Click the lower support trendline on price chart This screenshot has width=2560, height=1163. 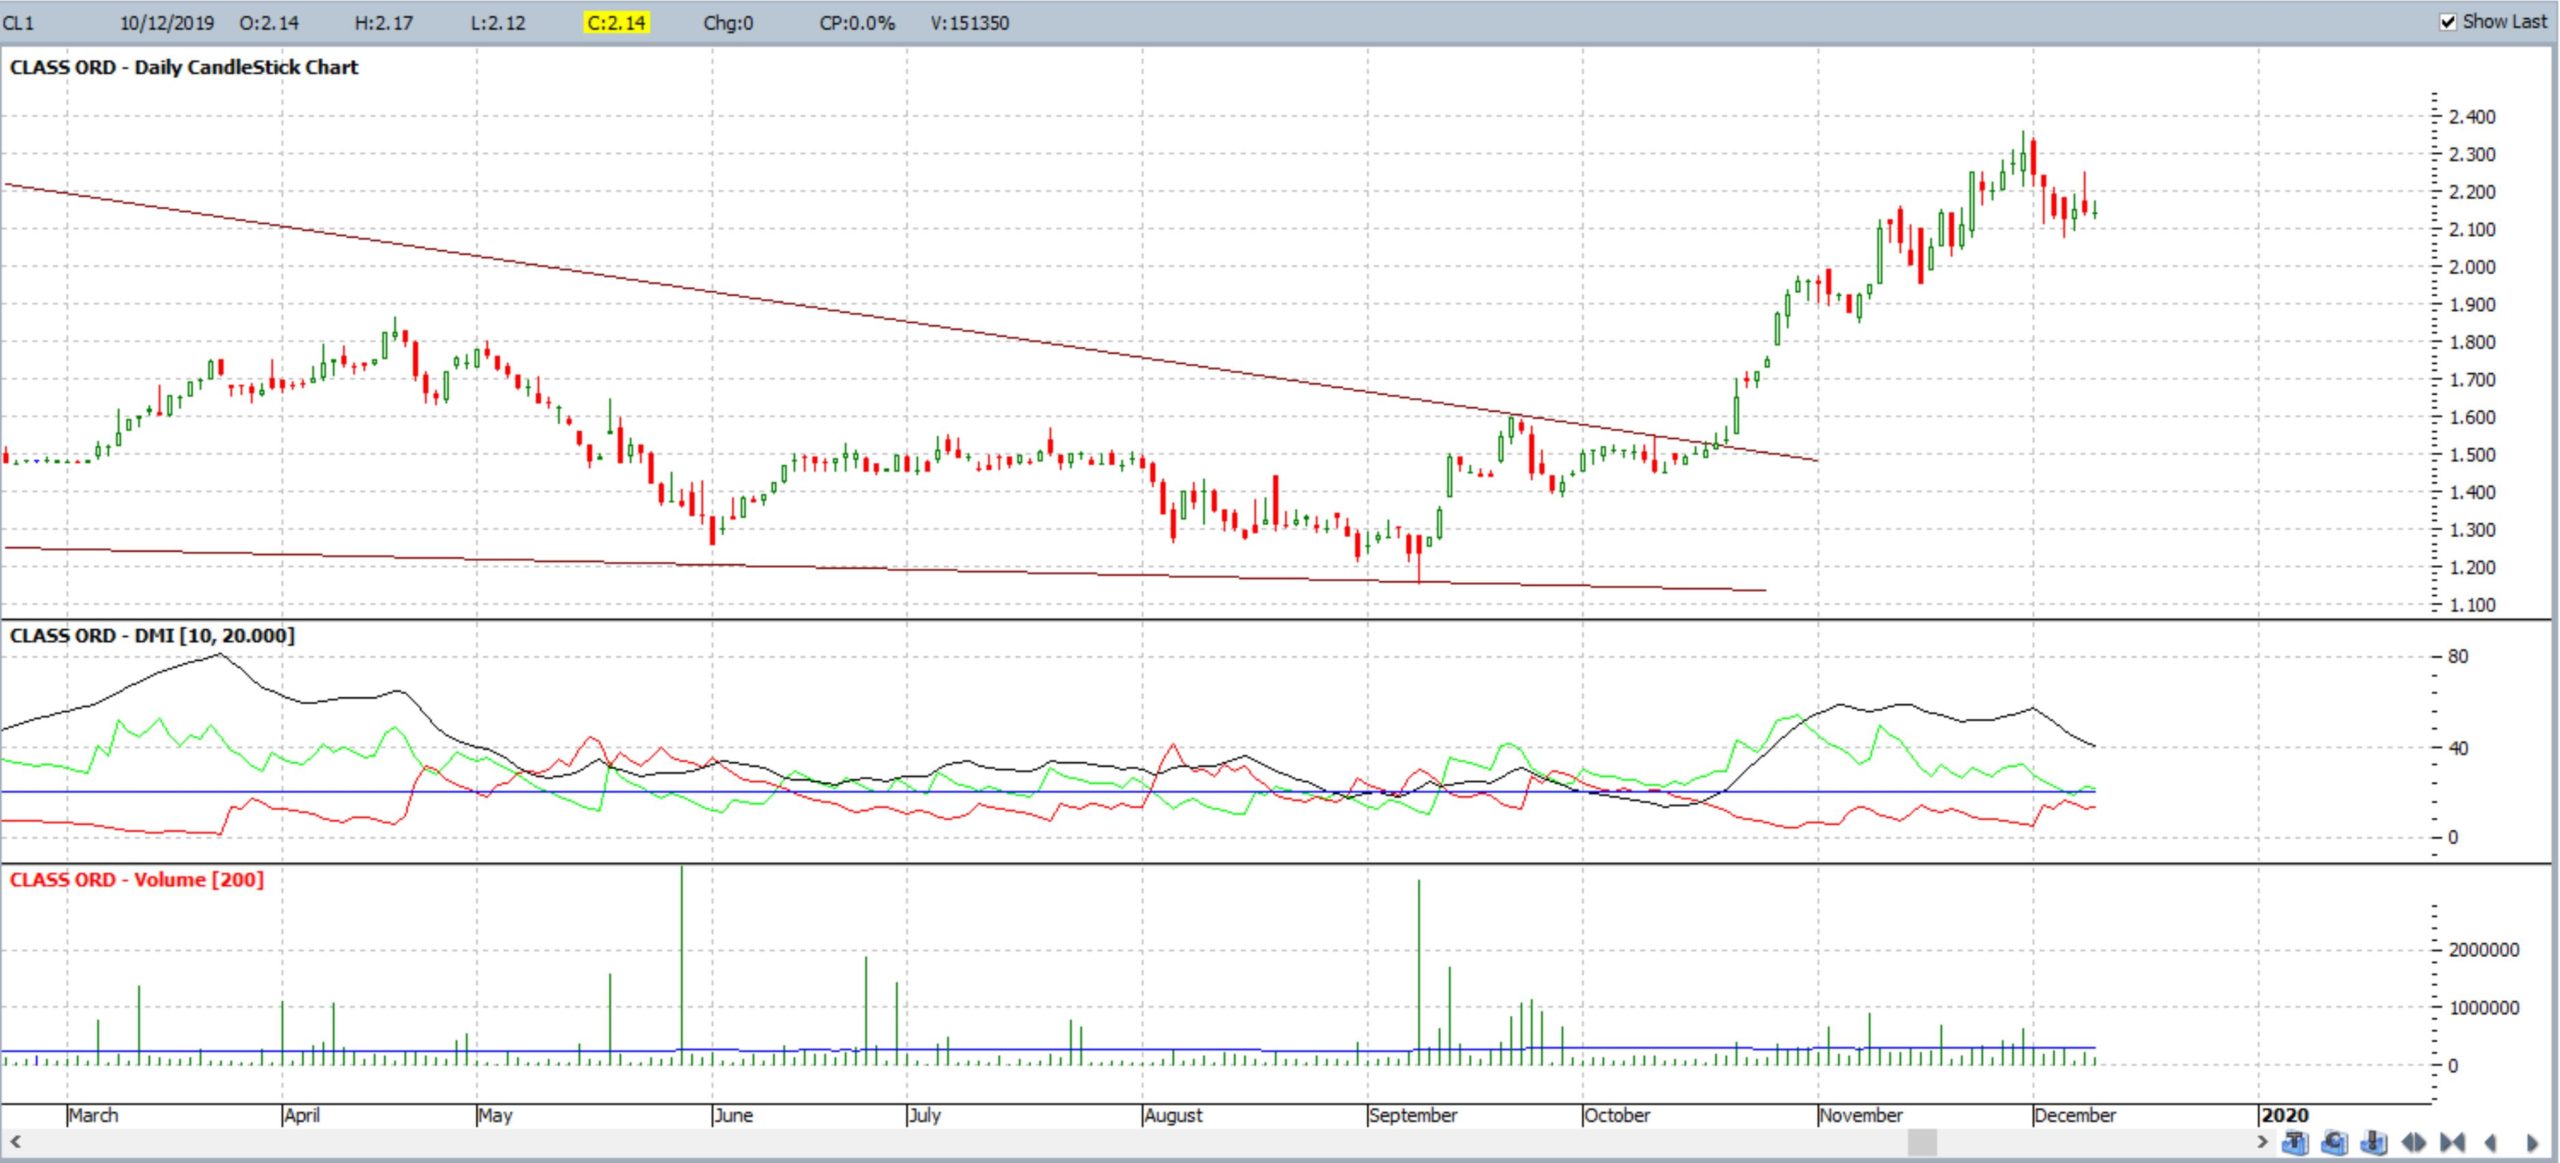[x=885, y=569]
